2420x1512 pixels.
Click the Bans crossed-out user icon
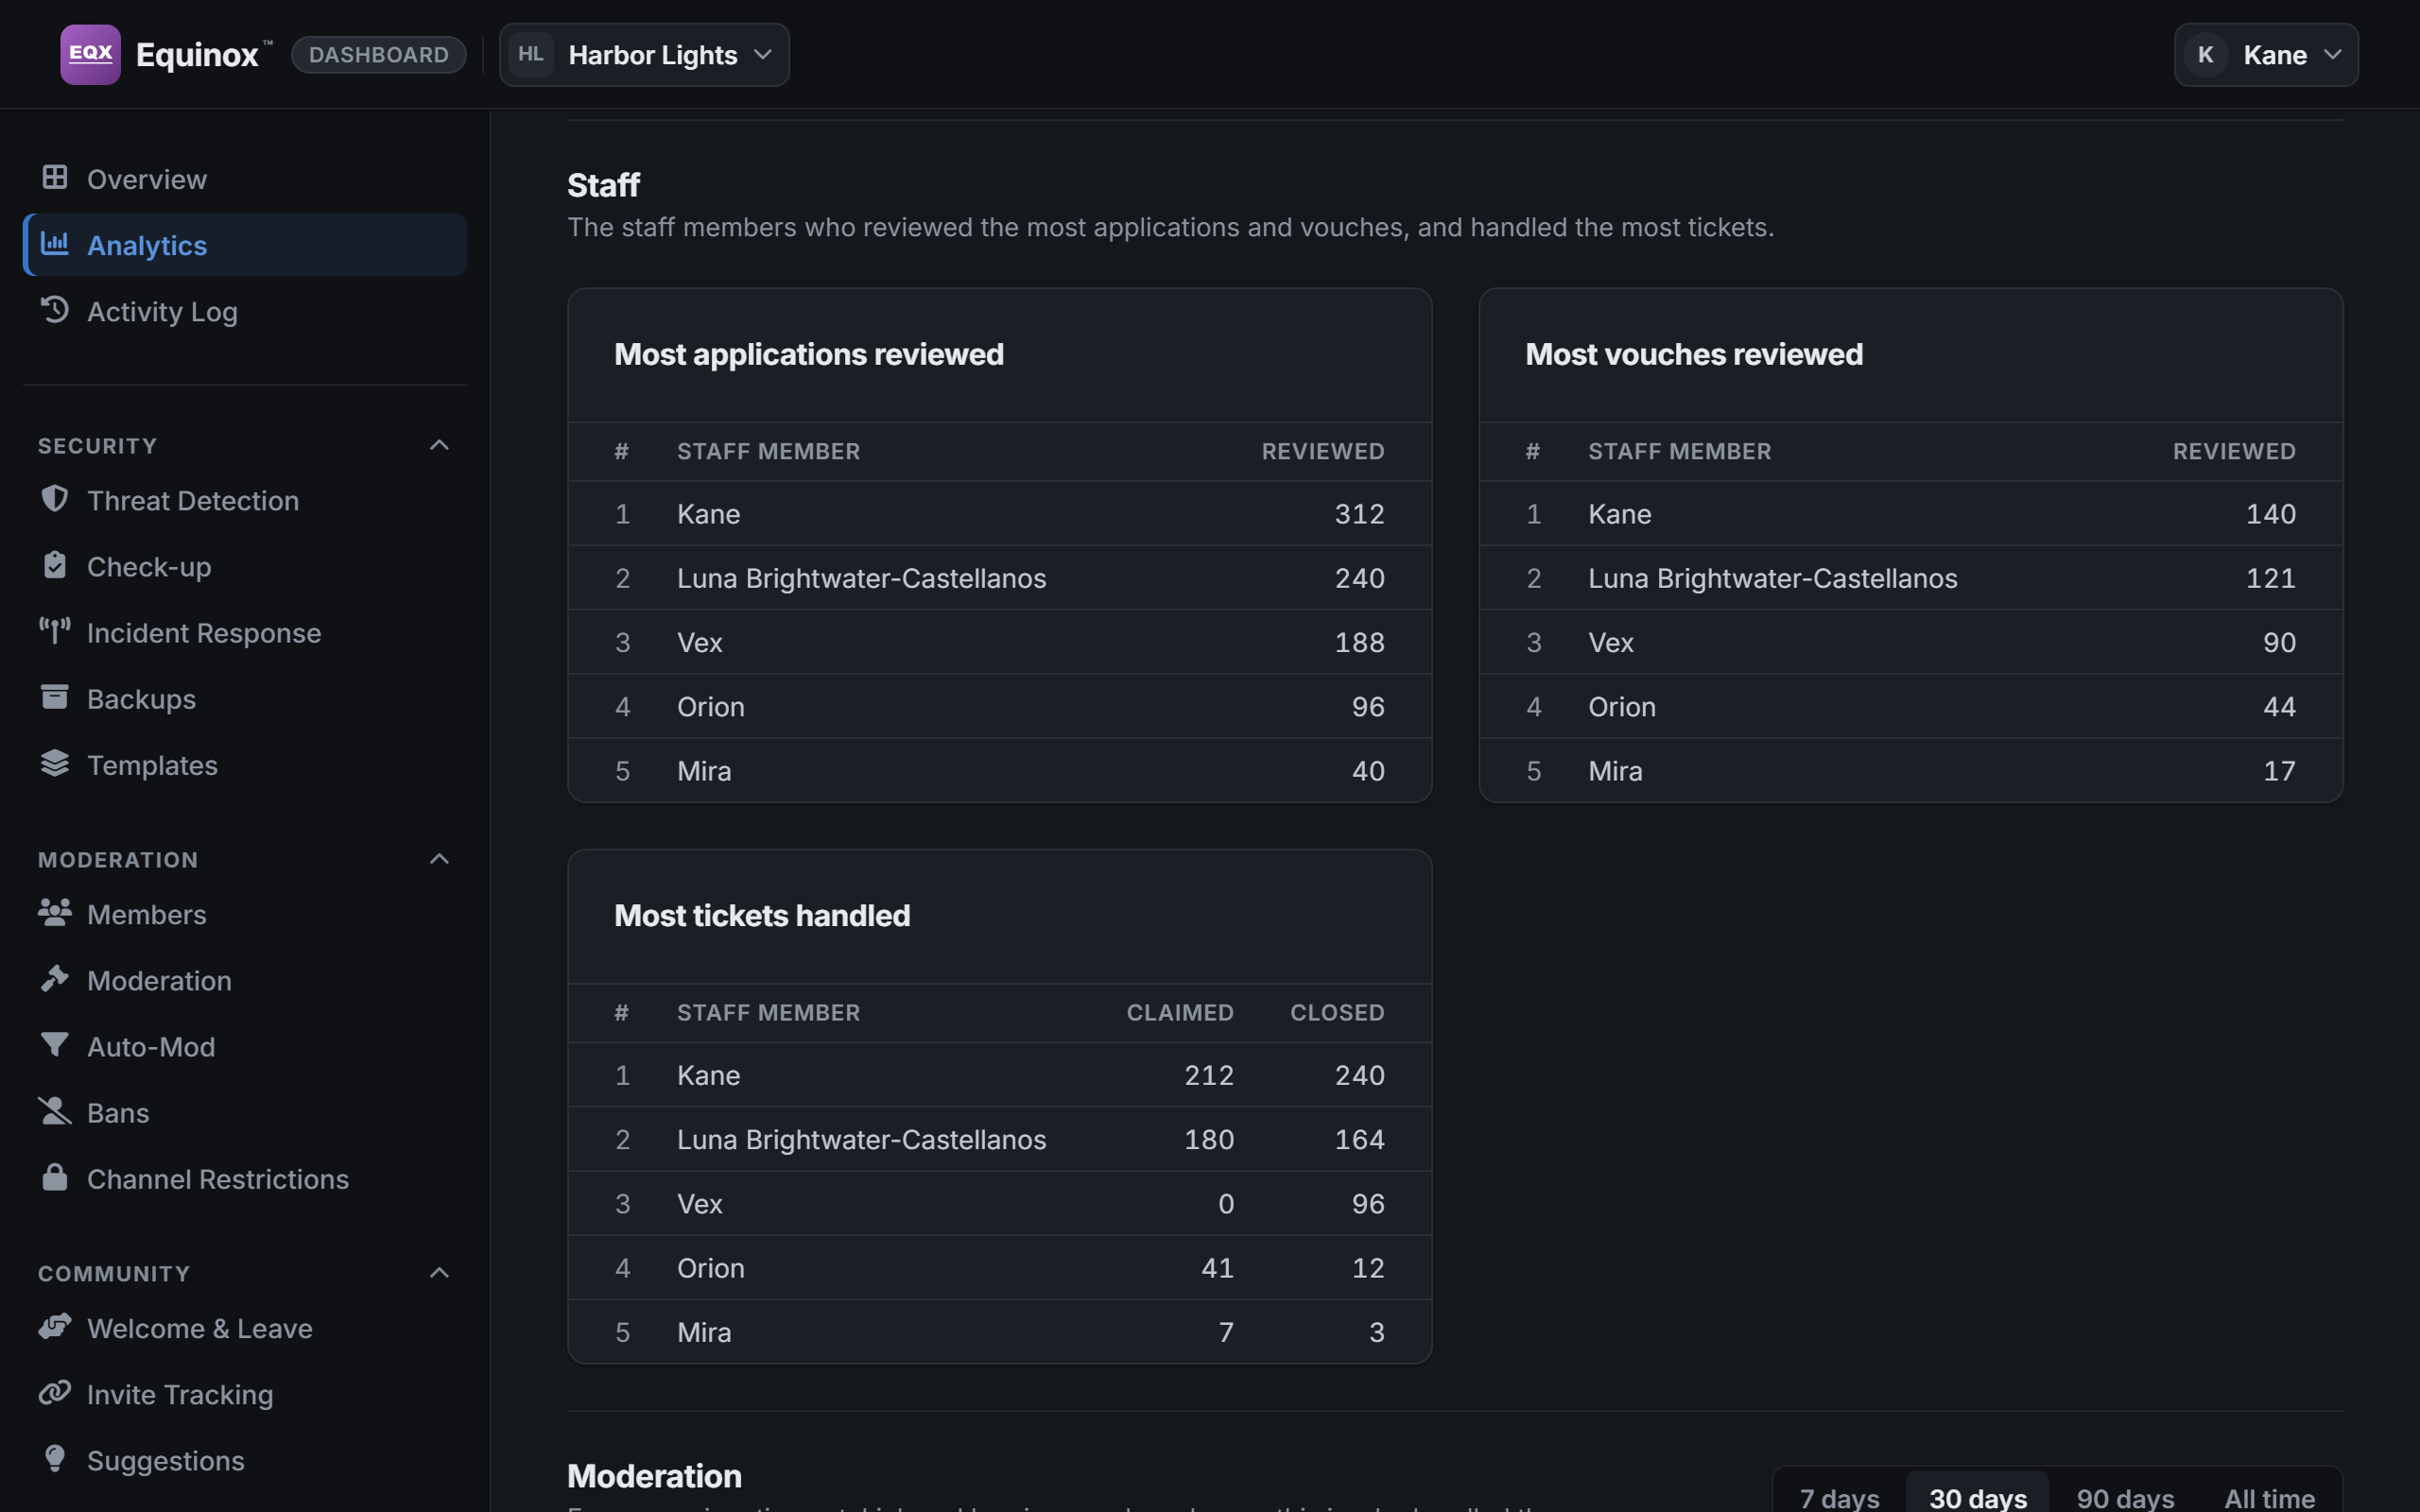(55, 1110)
